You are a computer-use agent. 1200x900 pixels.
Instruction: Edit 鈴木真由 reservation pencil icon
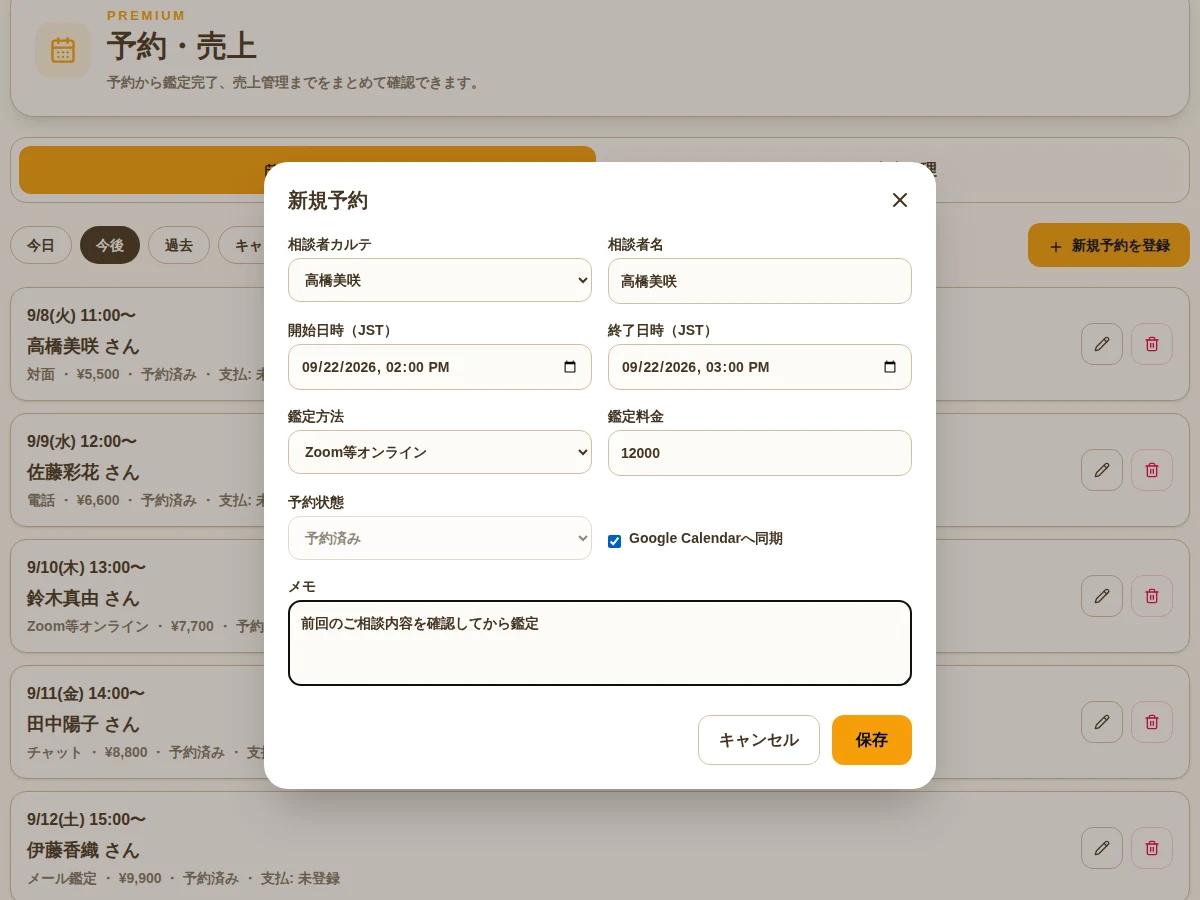point(1102,596)
